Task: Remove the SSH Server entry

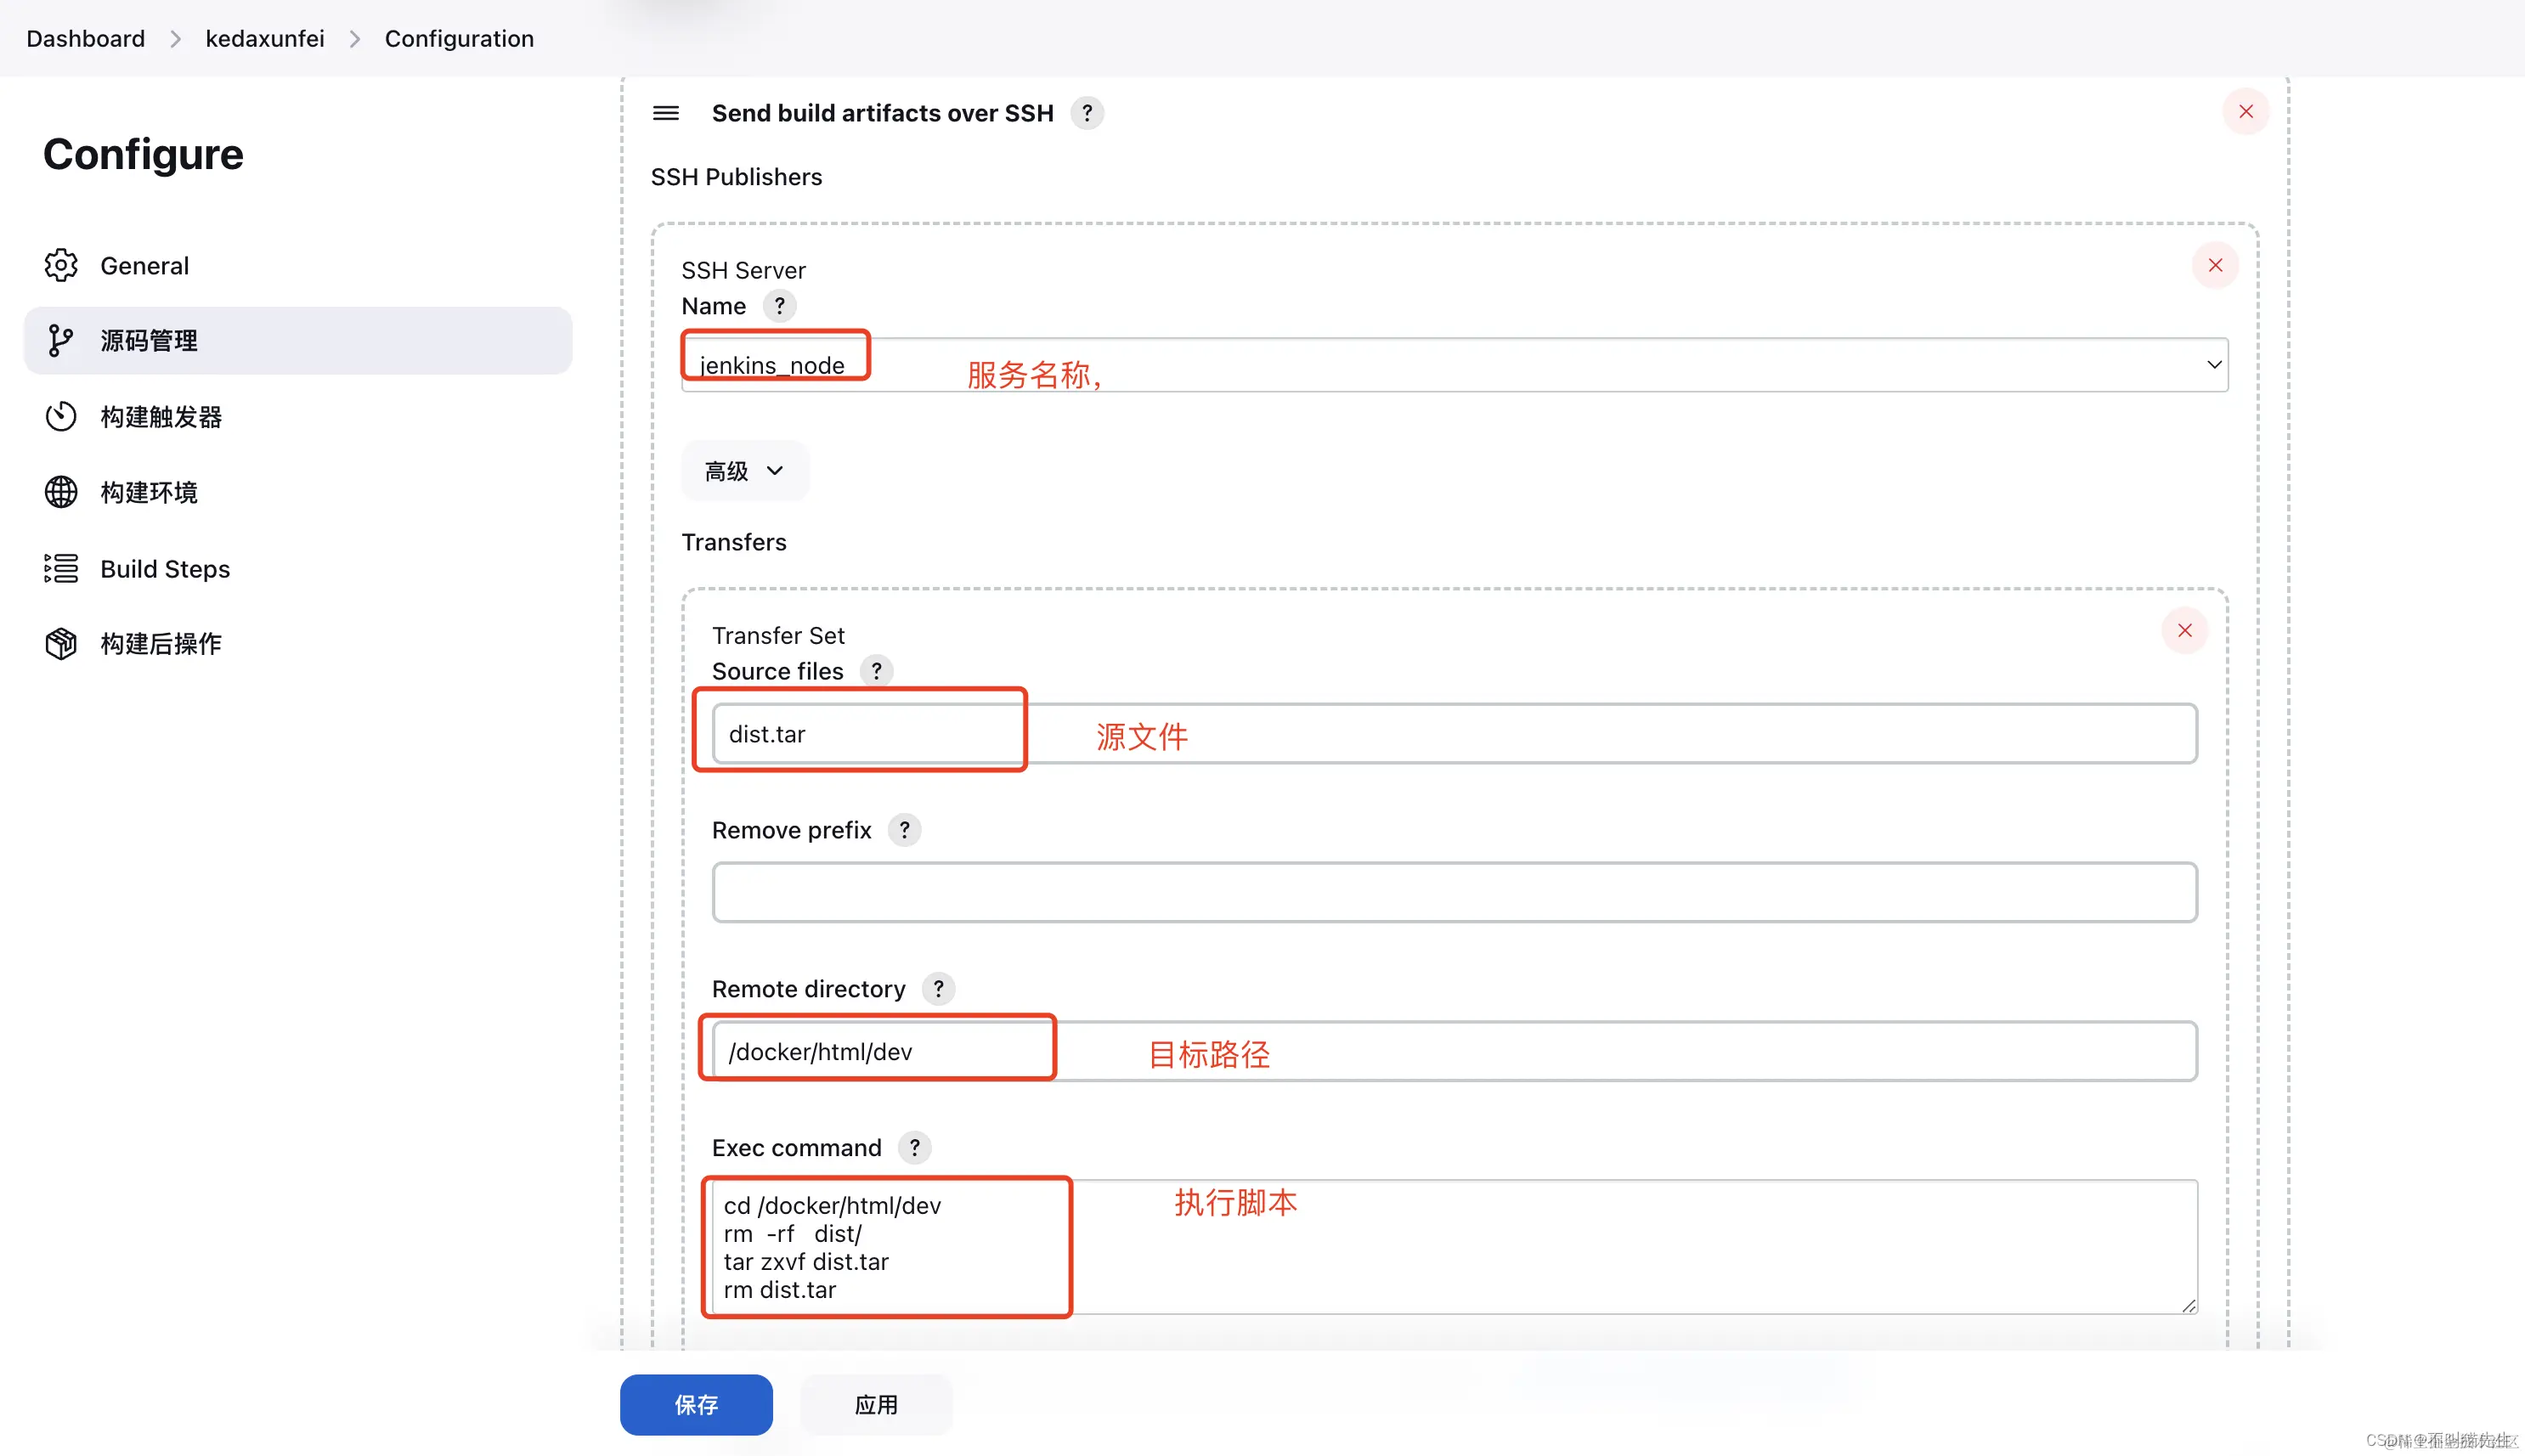Action: point(2216,265)
